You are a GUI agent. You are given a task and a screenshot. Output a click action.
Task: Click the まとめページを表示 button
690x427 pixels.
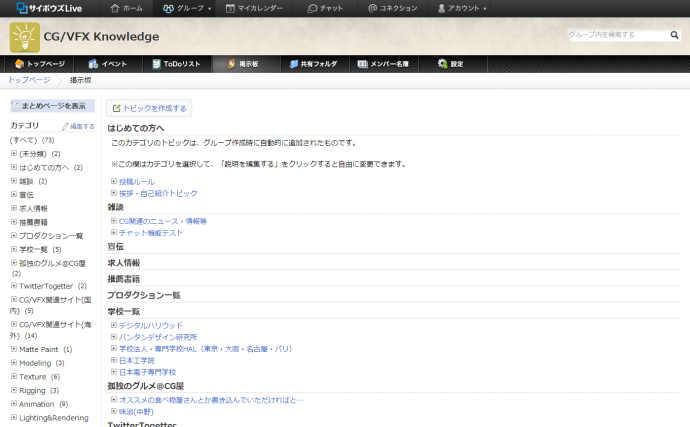tap(52, 106)
